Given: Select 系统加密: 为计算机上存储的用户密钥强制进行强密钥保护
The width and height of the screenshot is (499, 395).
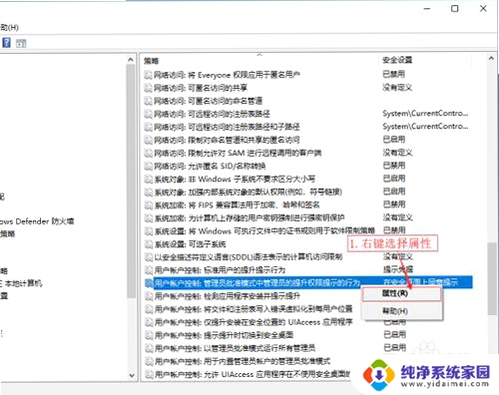Looking at the screenshot, I should (249, 218).
